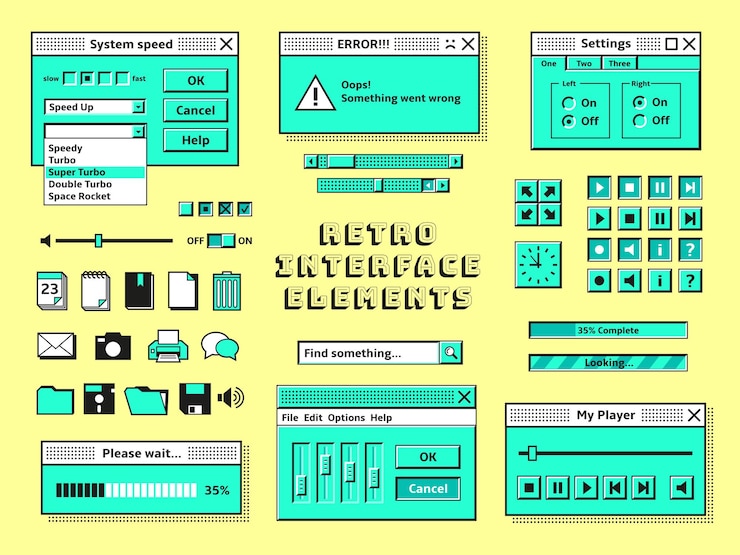Click OK in the mixer window

click(428, 457)
